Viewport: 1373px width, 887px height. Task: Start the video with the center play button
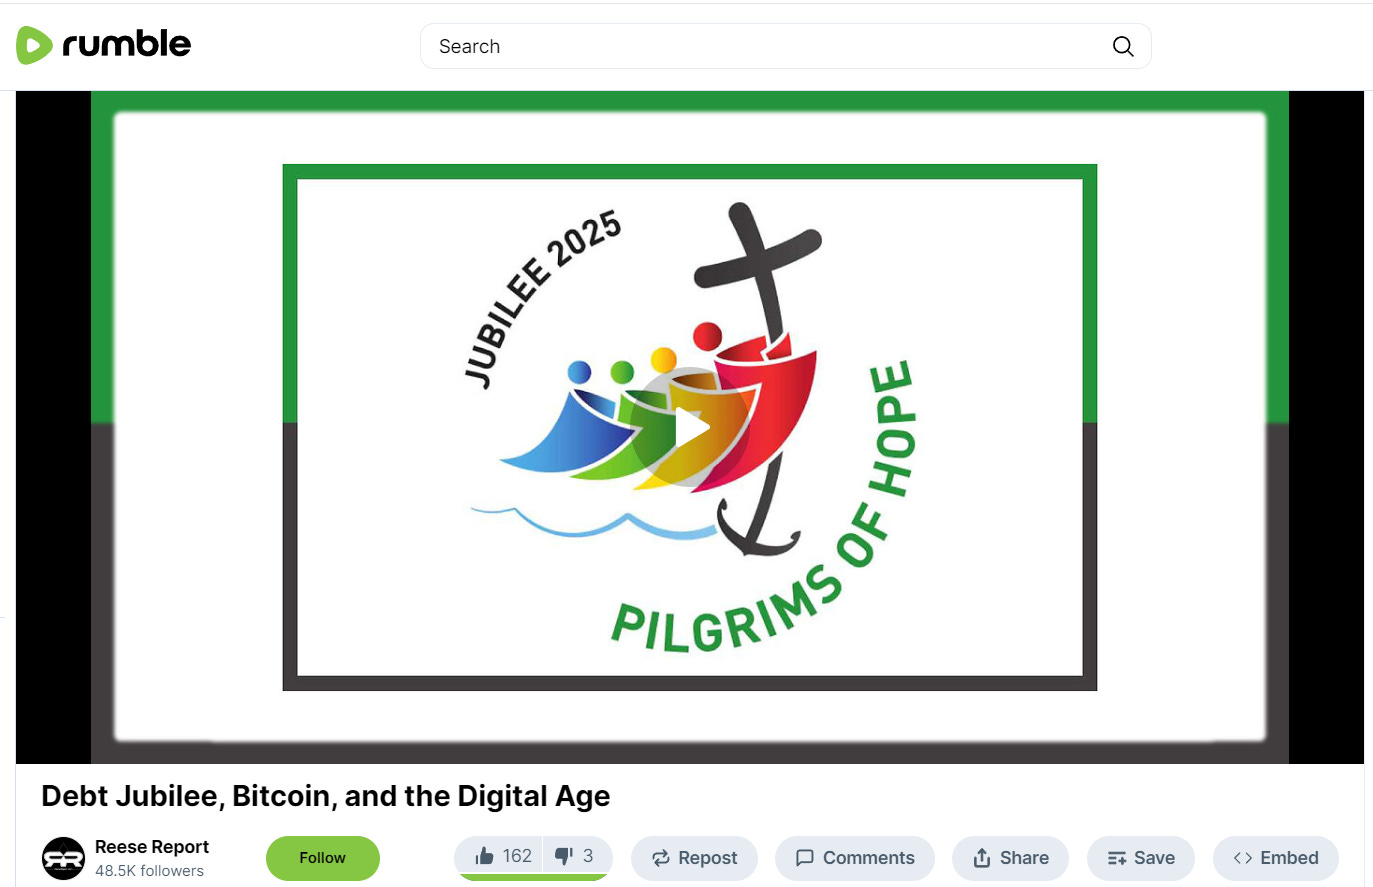click(690, 428)
